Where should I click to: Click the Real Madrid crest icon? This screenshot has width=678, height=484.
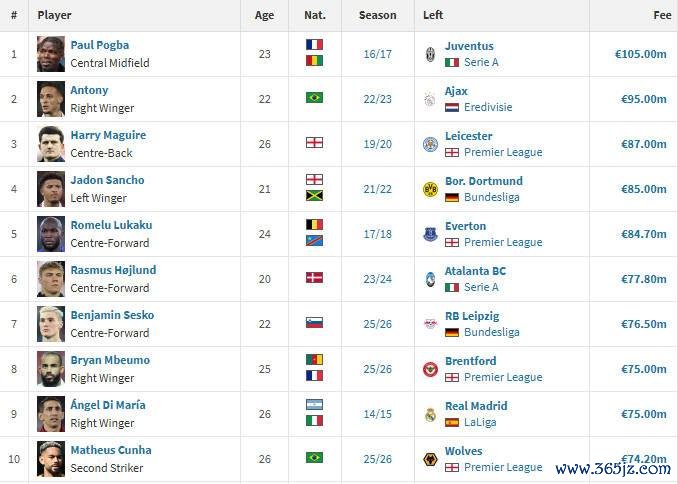[x=430, y=414]
